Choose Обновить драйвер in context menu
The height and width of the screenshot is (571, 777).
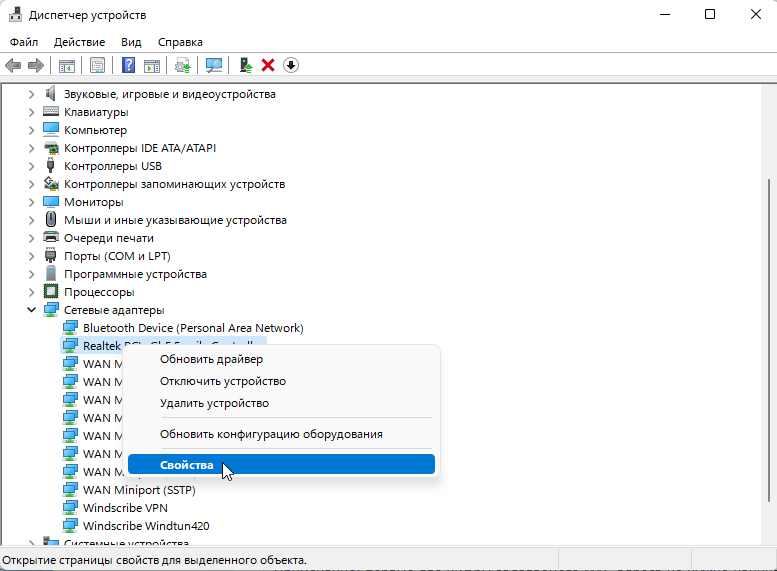281,359
